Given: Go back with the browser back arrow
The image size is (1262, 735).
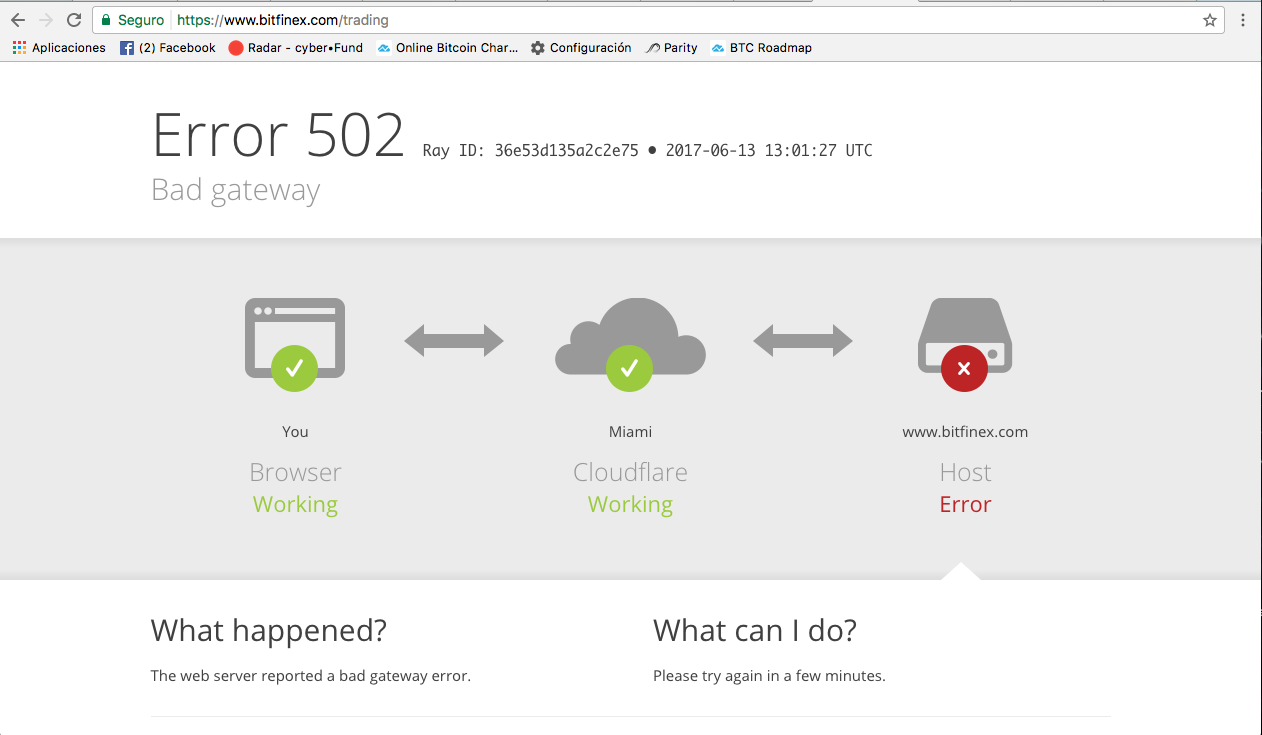Looking at the screenshot, I should pyautogui.click(x=18, y=20).
